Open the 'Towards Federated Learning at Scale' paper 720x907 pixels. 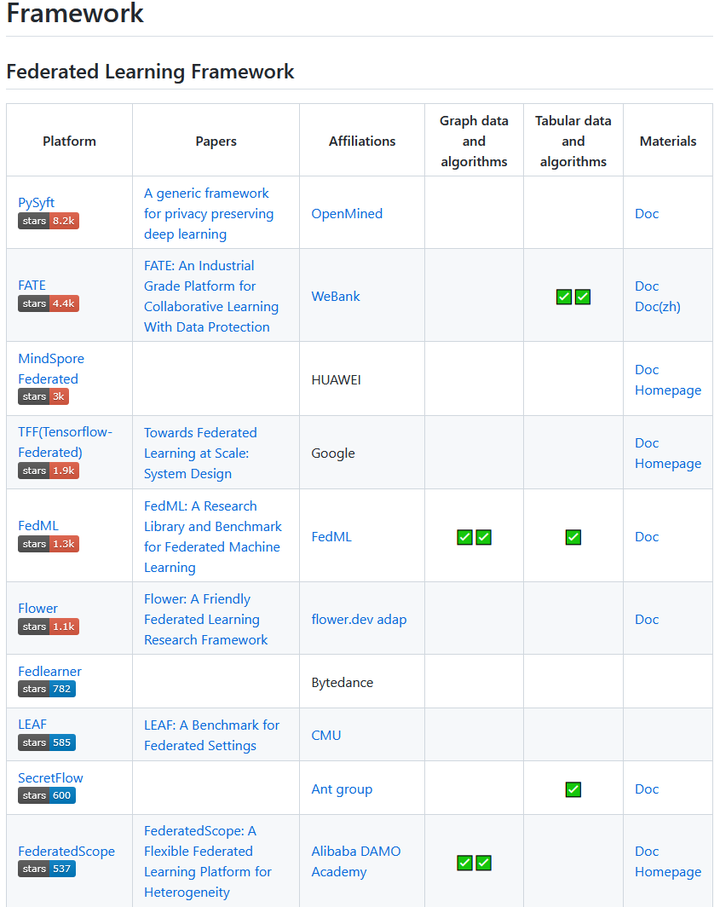(x=200, y=454)
